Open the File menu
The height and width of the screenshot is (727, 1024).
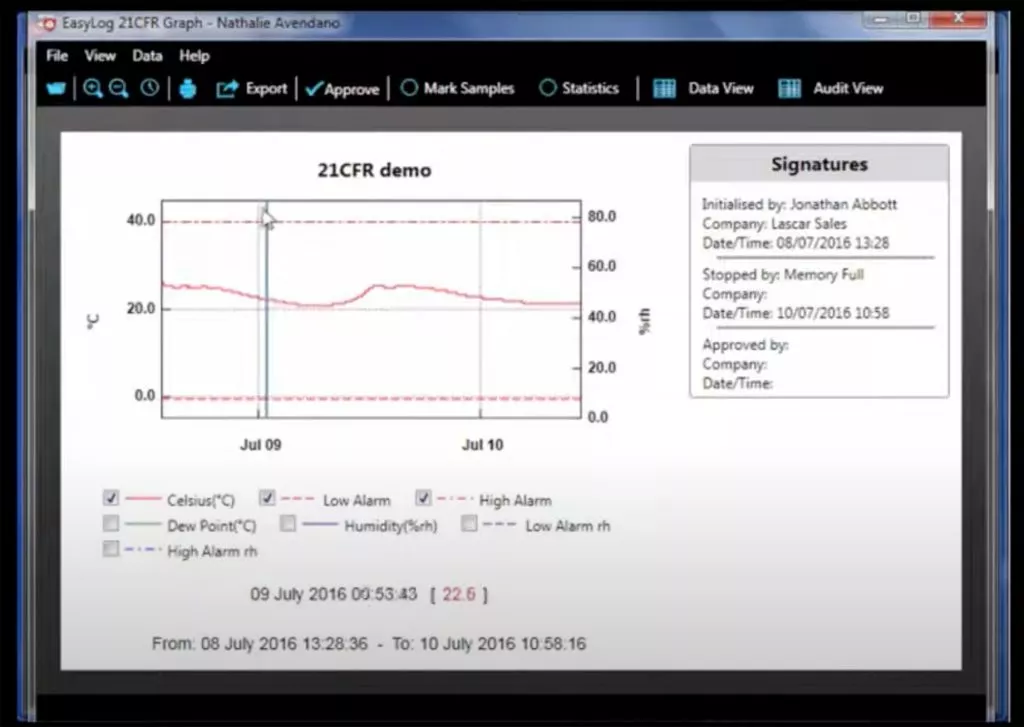click(56, 56)
